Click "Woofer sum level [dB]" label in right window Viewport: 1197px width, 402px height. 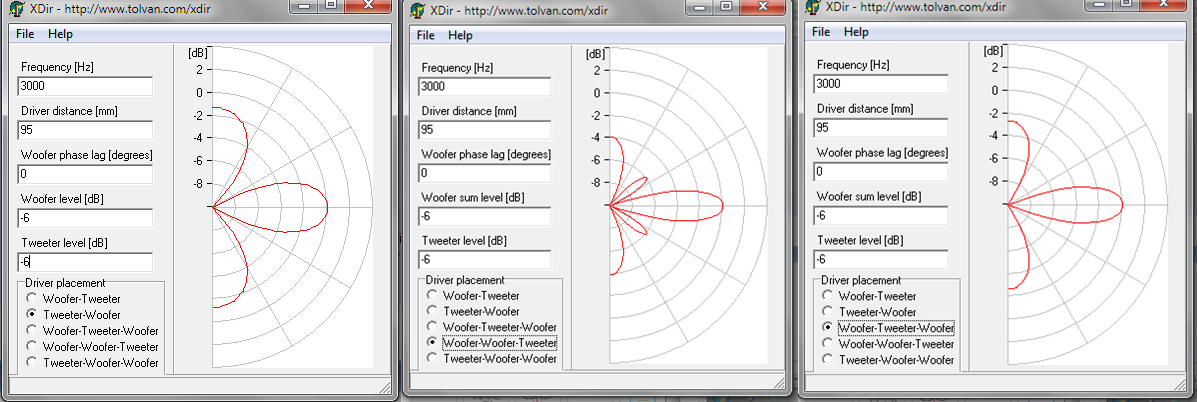click(x=866, y=196)
